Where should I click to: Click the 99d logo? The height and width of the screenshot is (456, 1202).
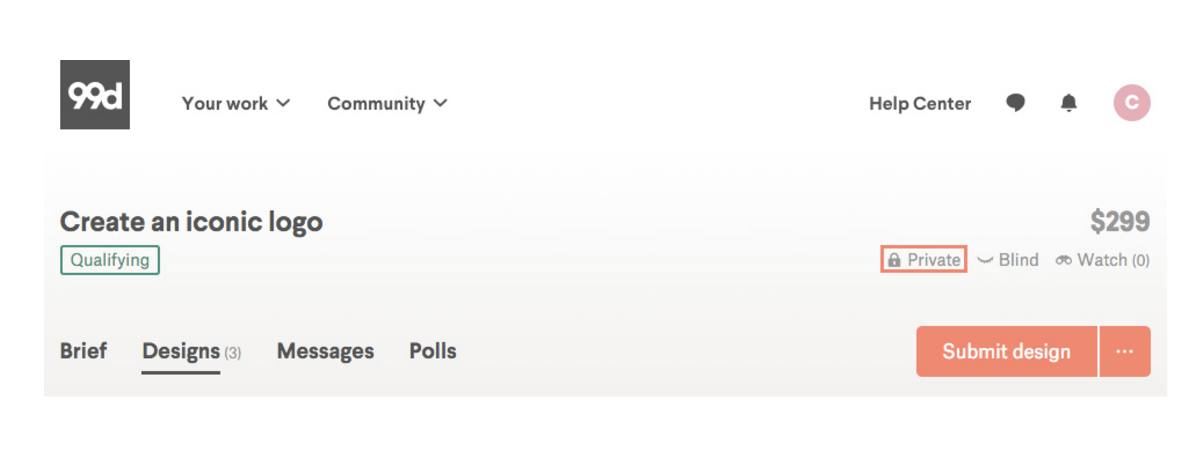coord(95,95)
